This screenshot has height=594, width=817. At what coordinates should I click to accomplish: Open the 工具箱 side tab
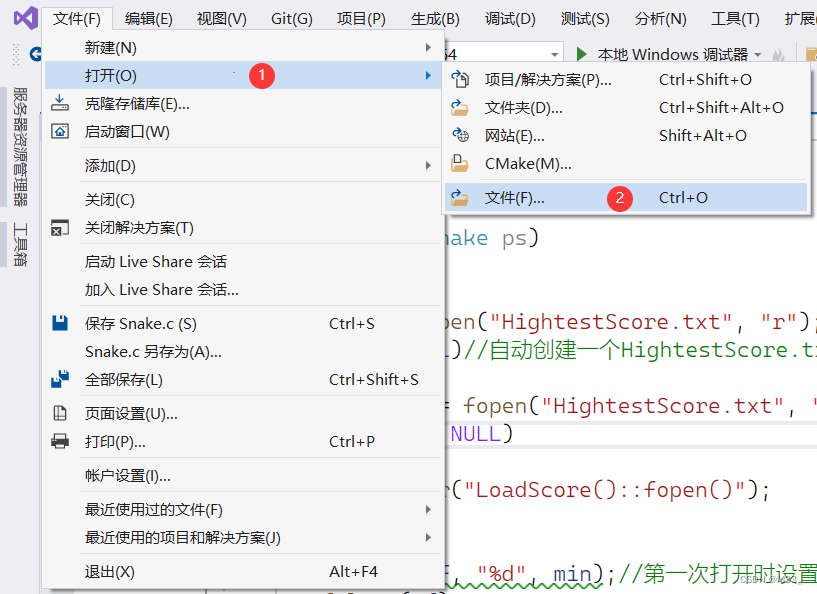click(x=20, y=244)
